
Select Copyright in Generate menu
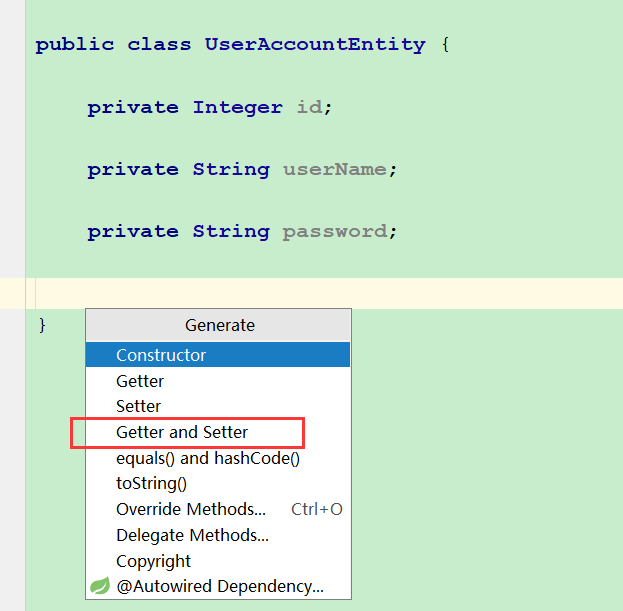[218, 561]
